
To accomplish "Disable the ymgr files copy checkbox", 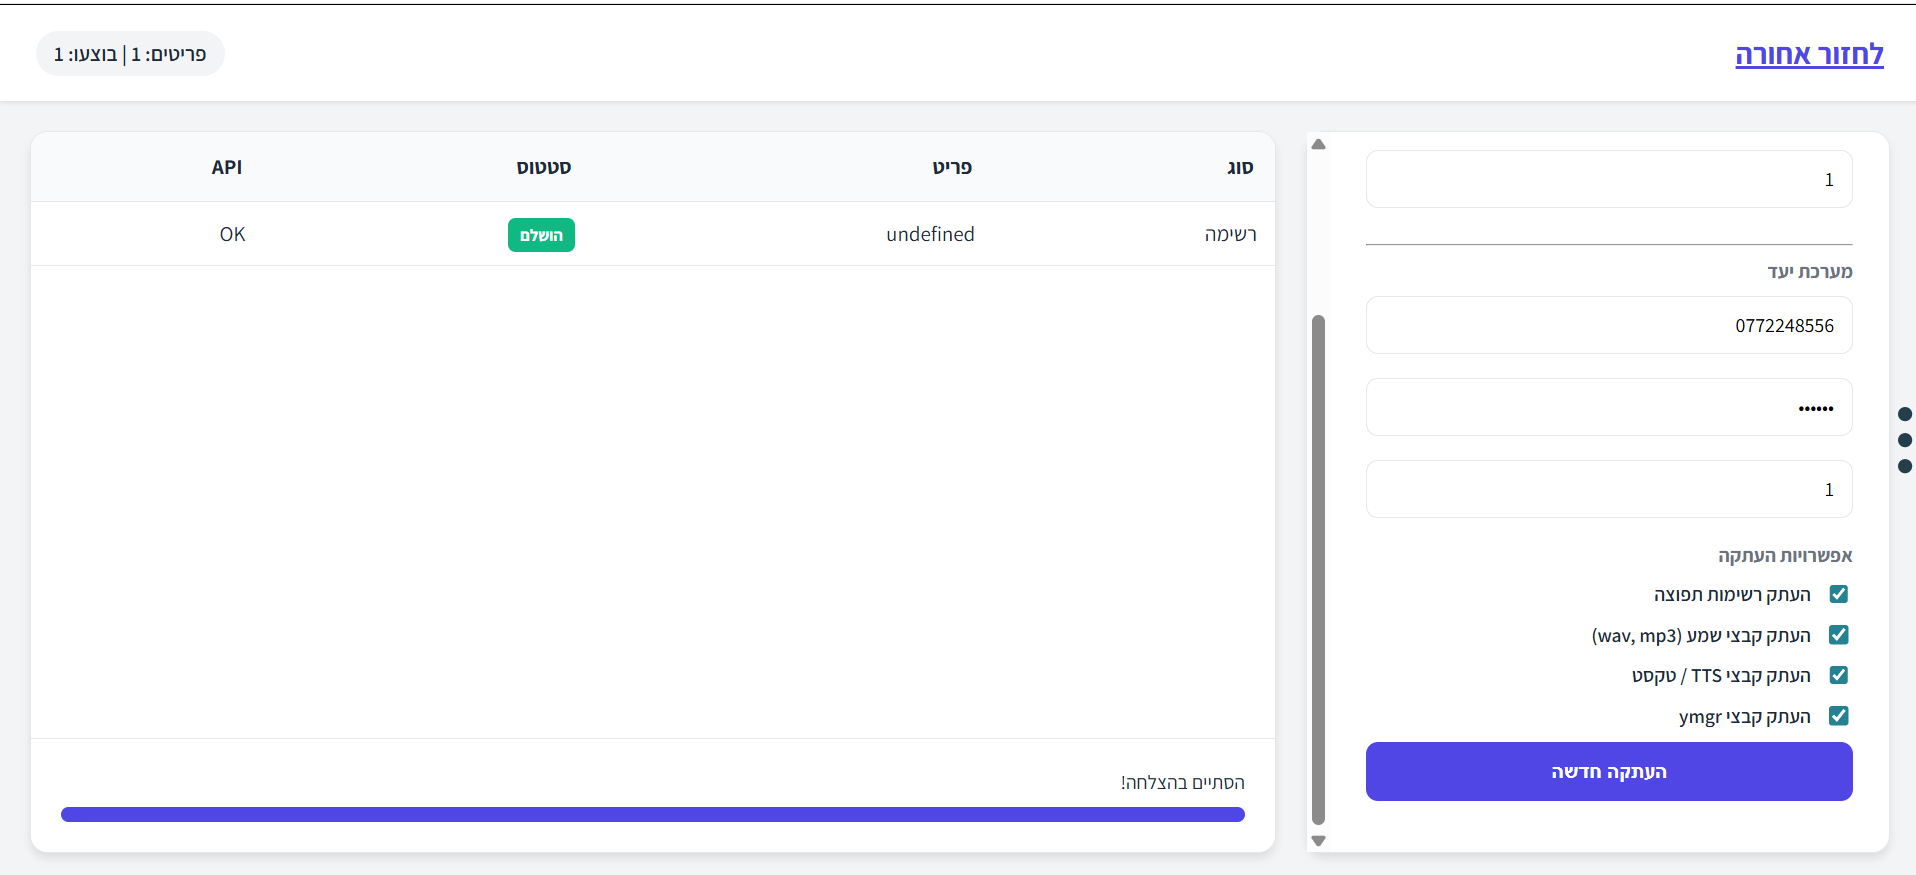I will click(x=1838, y=716).
